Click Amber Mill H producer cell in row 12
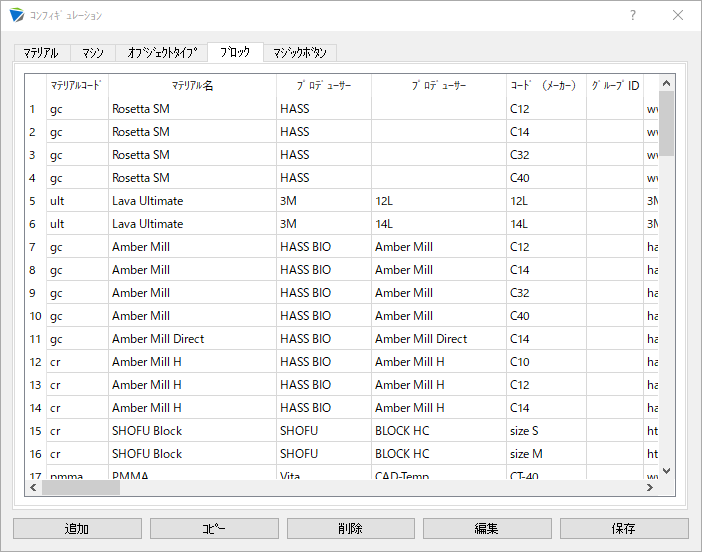Image resolution: width=702 pixels, height=552 pixels. 438,362
